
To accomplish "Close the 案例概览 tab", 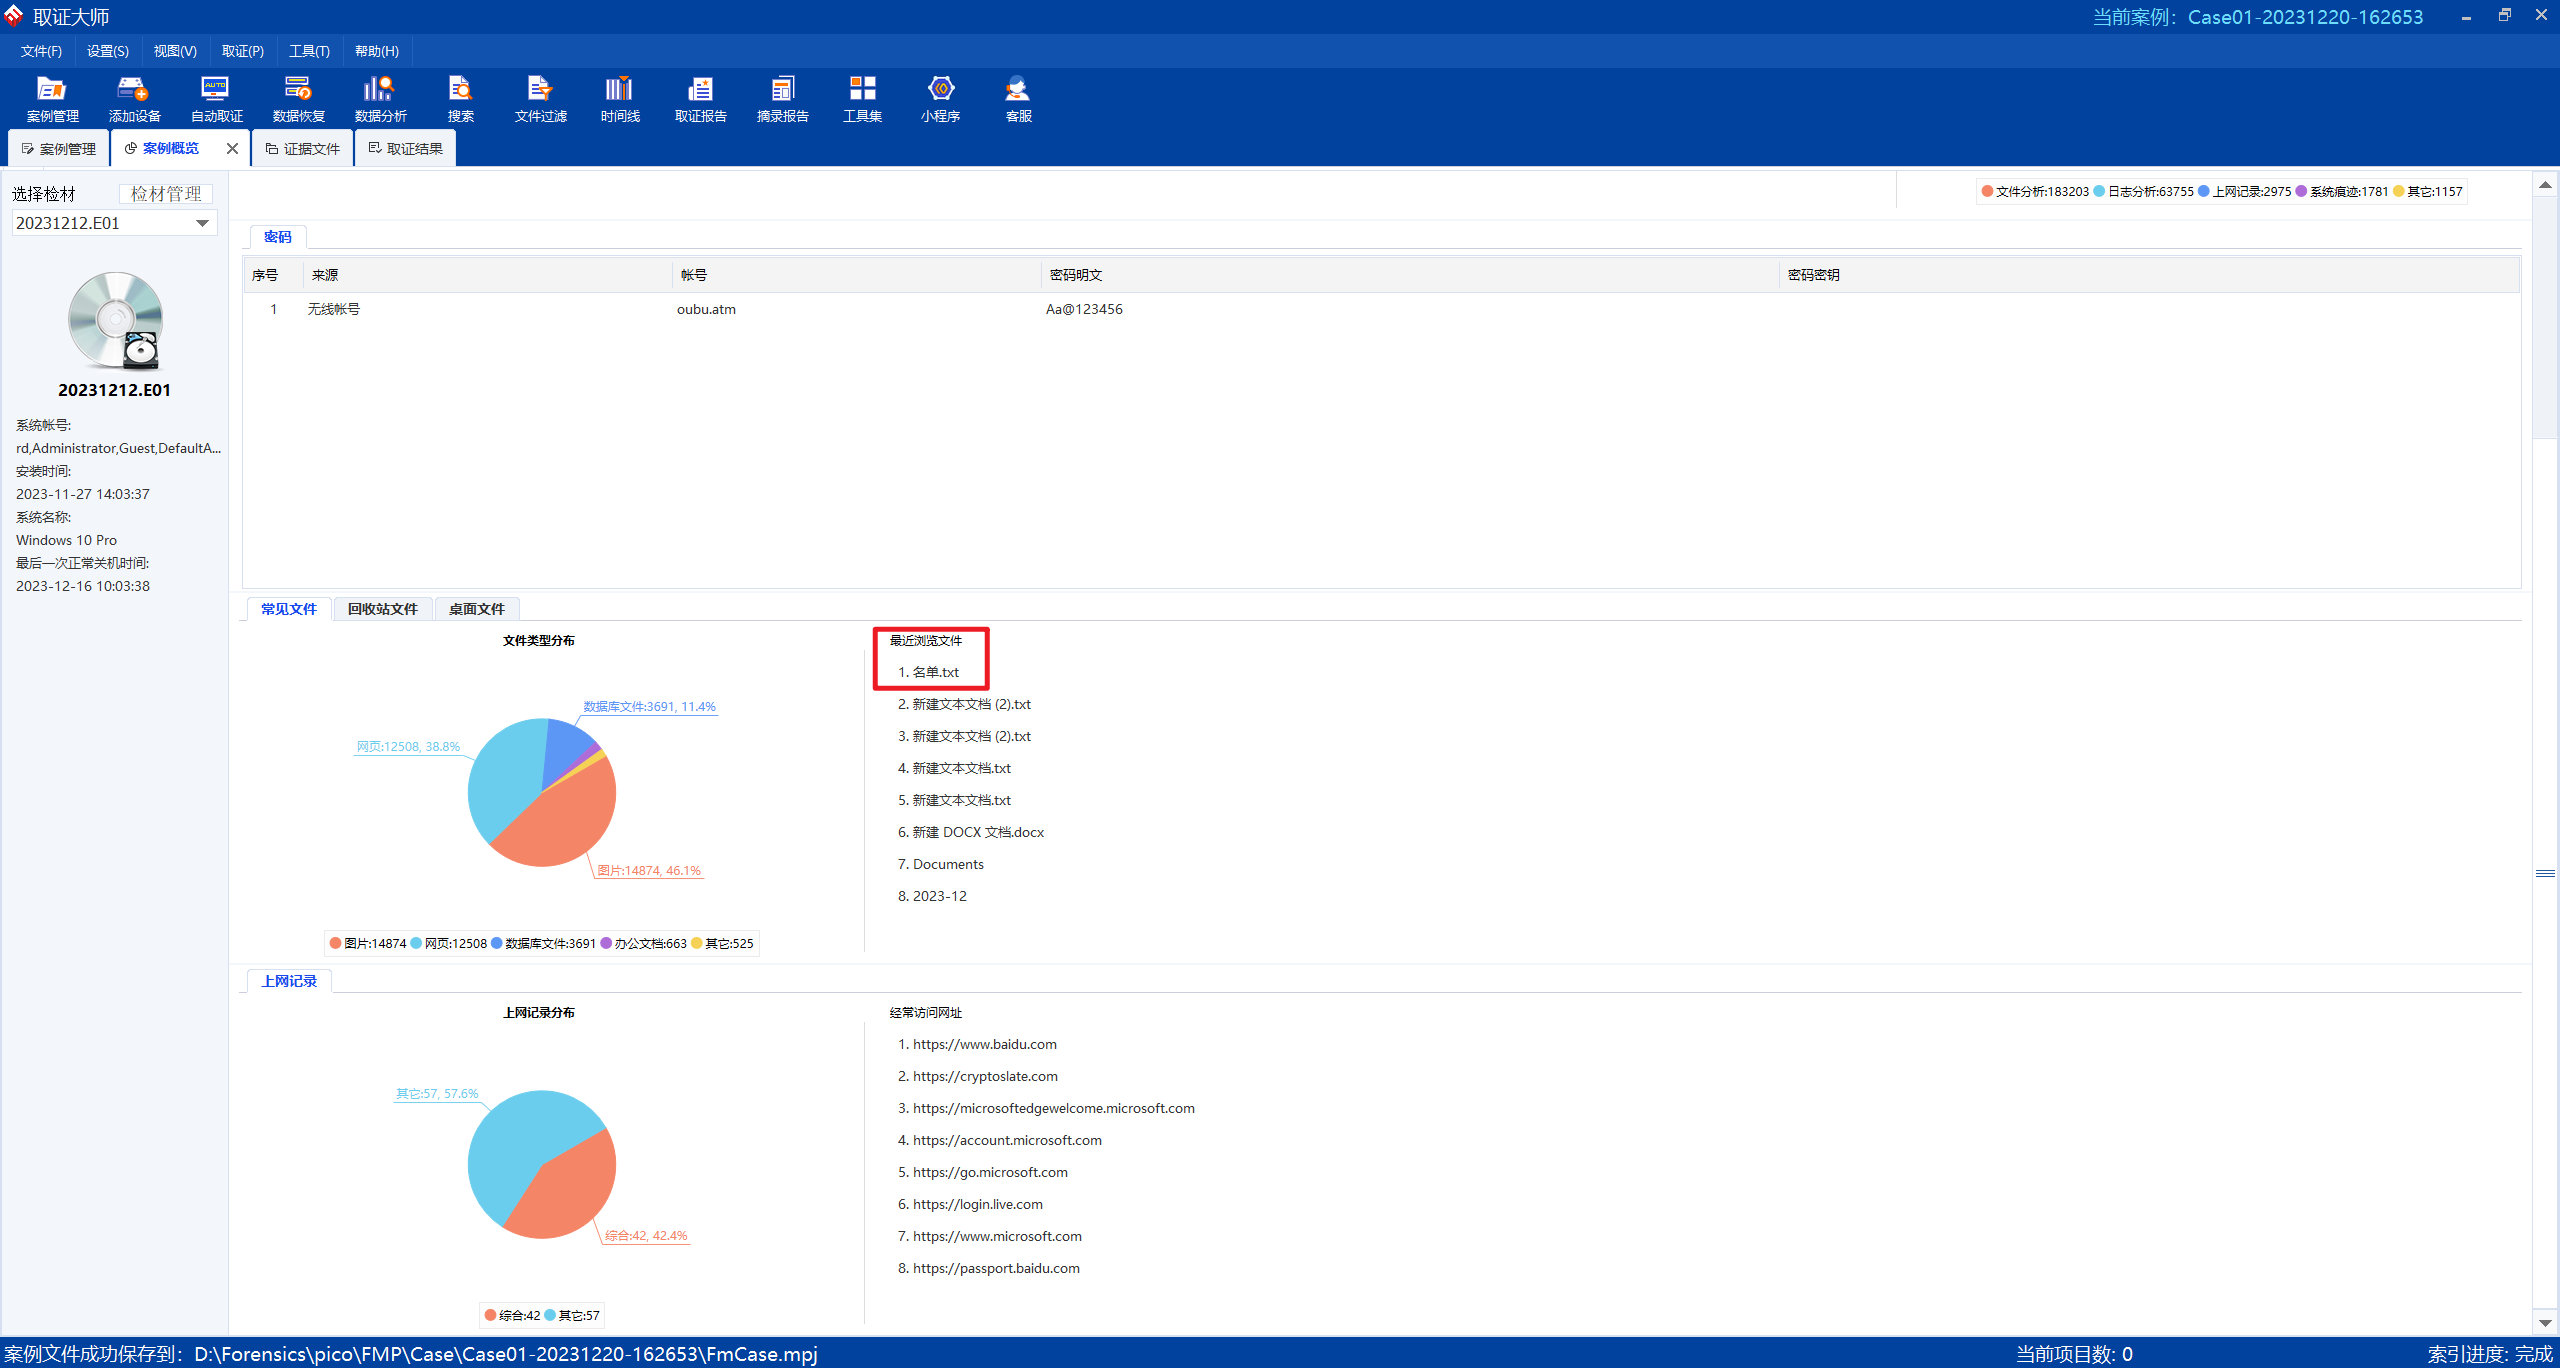I will [232, 148].
